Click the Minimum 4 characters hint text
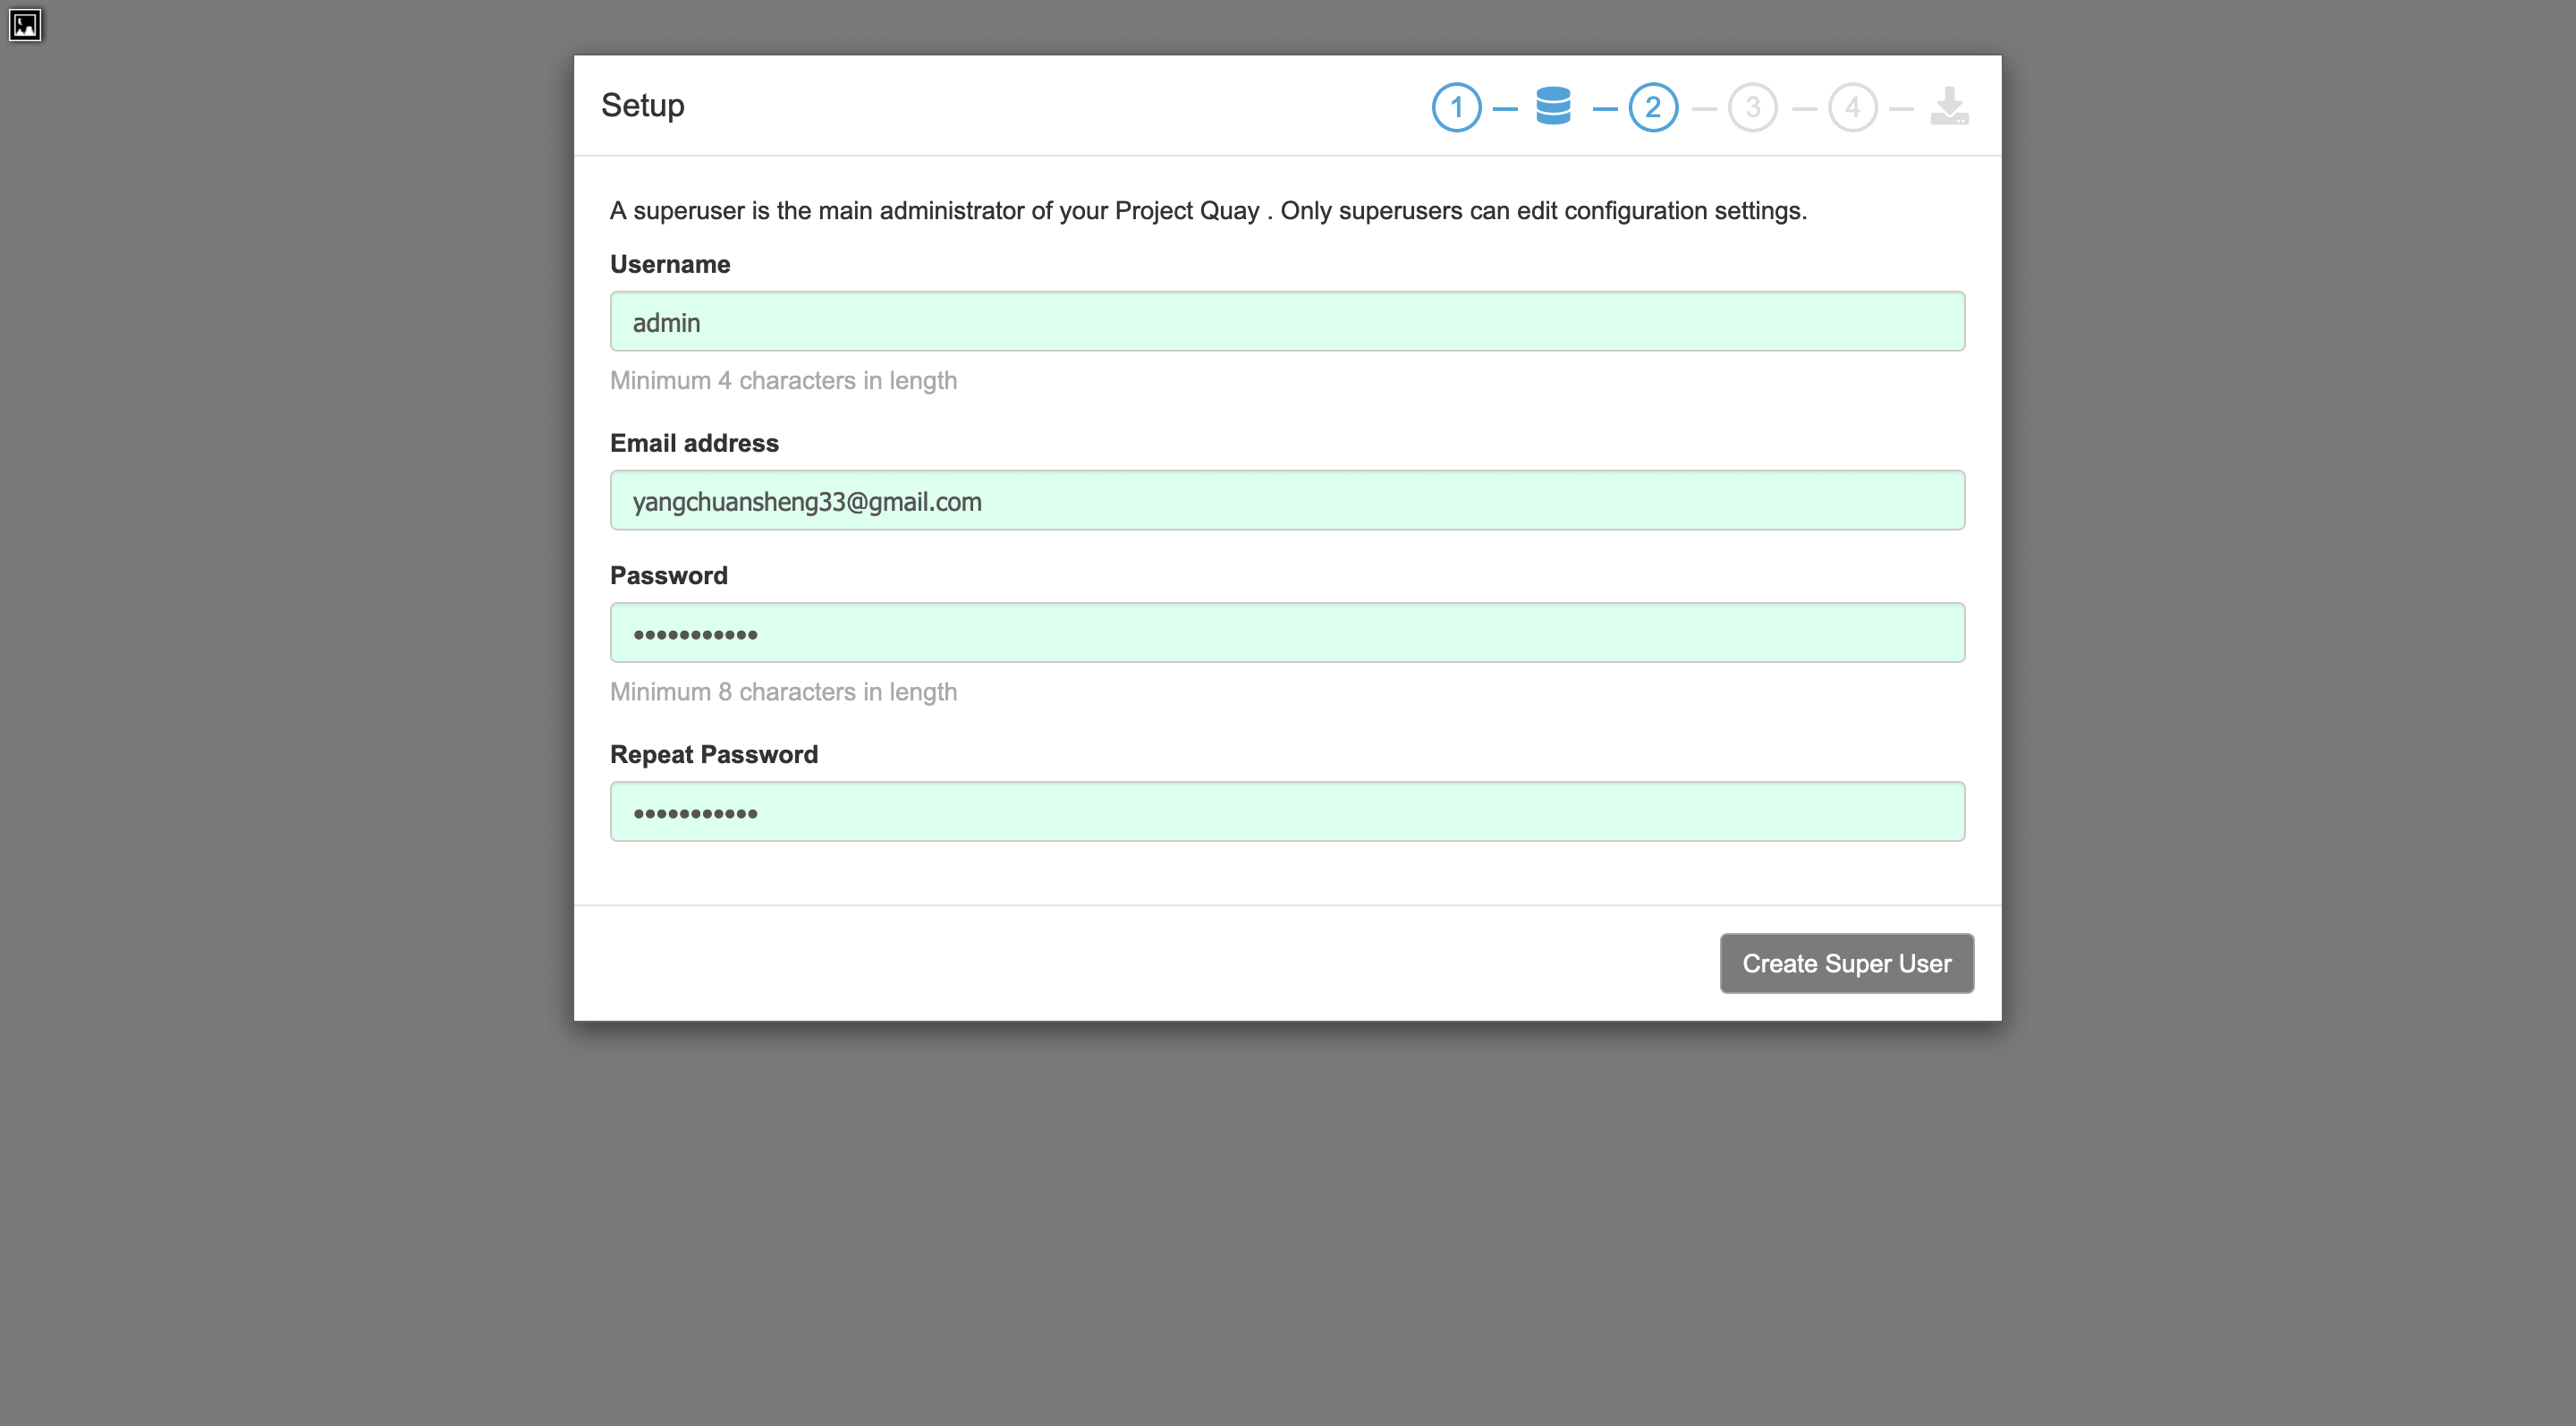The height and width of the screenshot is (1426, 2576). point(783,380)
